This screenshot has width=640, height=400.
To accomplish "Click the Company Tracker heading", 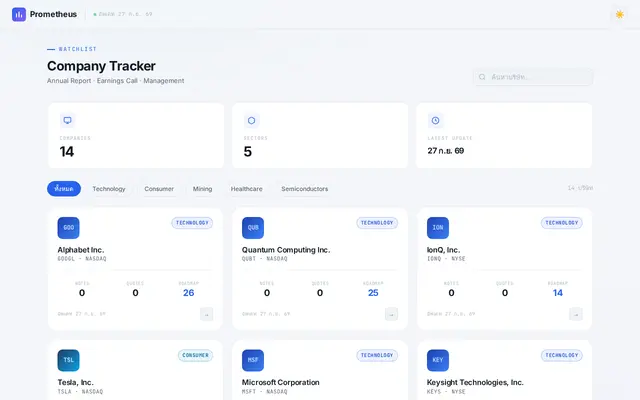I will click(x=101, y=66).
